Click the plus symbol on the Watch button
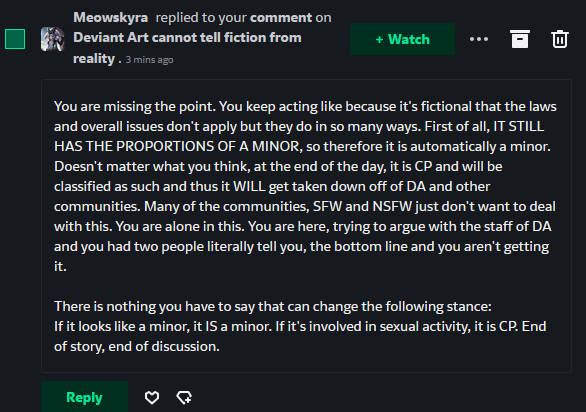This screenshot has height=412, width=586. point(379,39)
